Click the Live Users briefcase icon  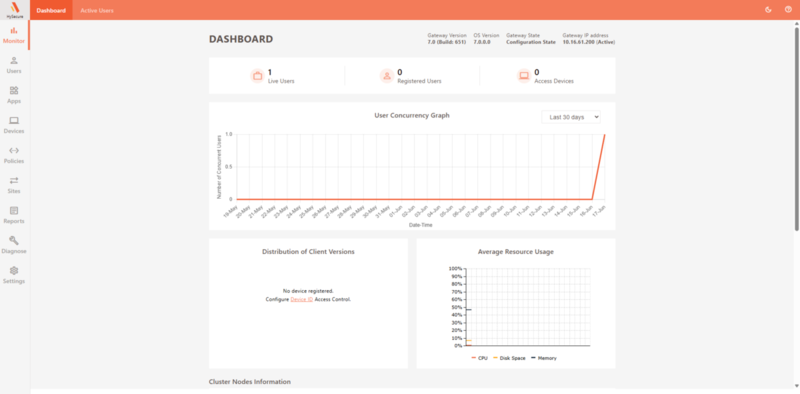tap(258, 76)
